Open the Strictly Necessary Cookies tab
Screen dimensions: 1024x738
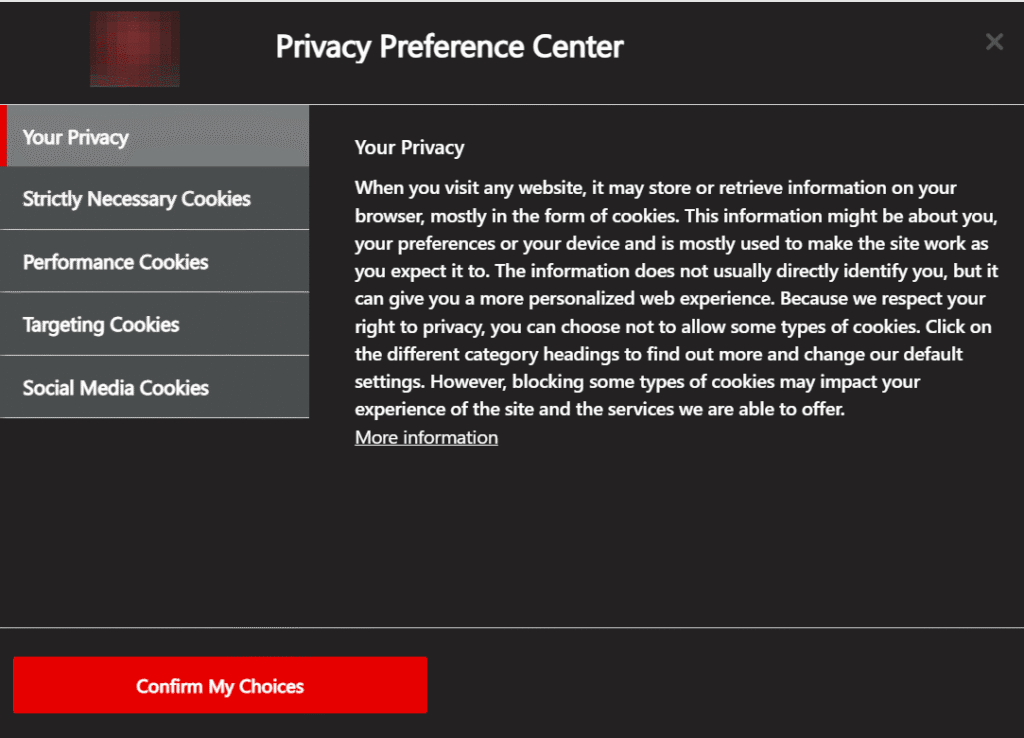coord(156,199)
